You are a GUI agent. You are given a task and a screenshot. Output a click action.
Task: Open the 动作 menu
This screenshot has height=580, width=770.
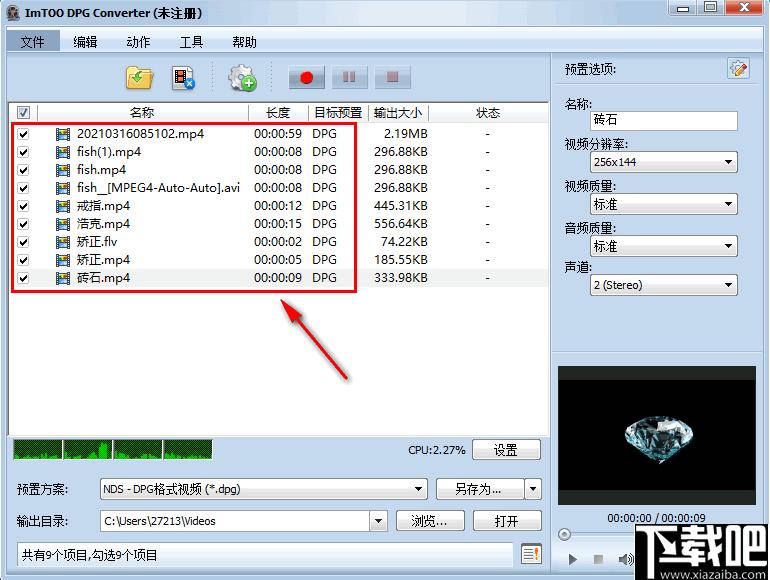tap(138, 42)
